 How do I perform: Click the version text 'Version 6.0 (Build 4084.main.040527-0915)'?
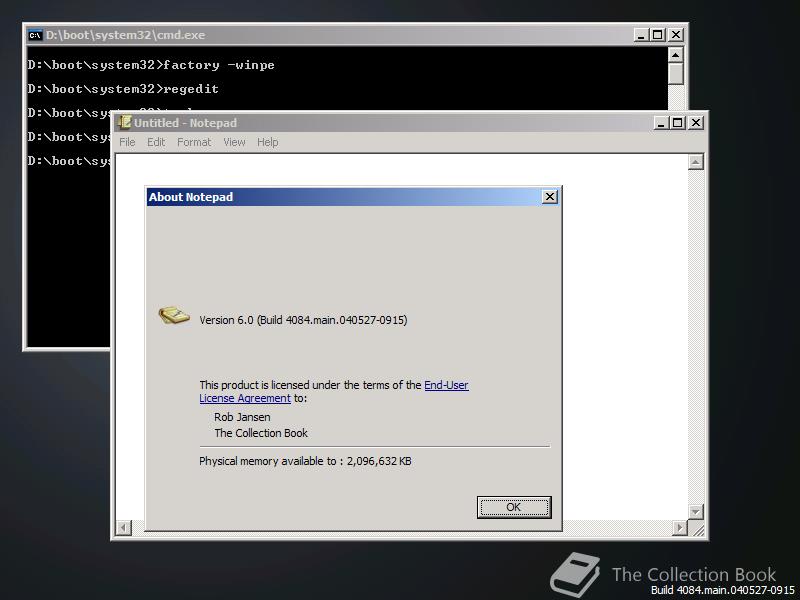point(303,320)
